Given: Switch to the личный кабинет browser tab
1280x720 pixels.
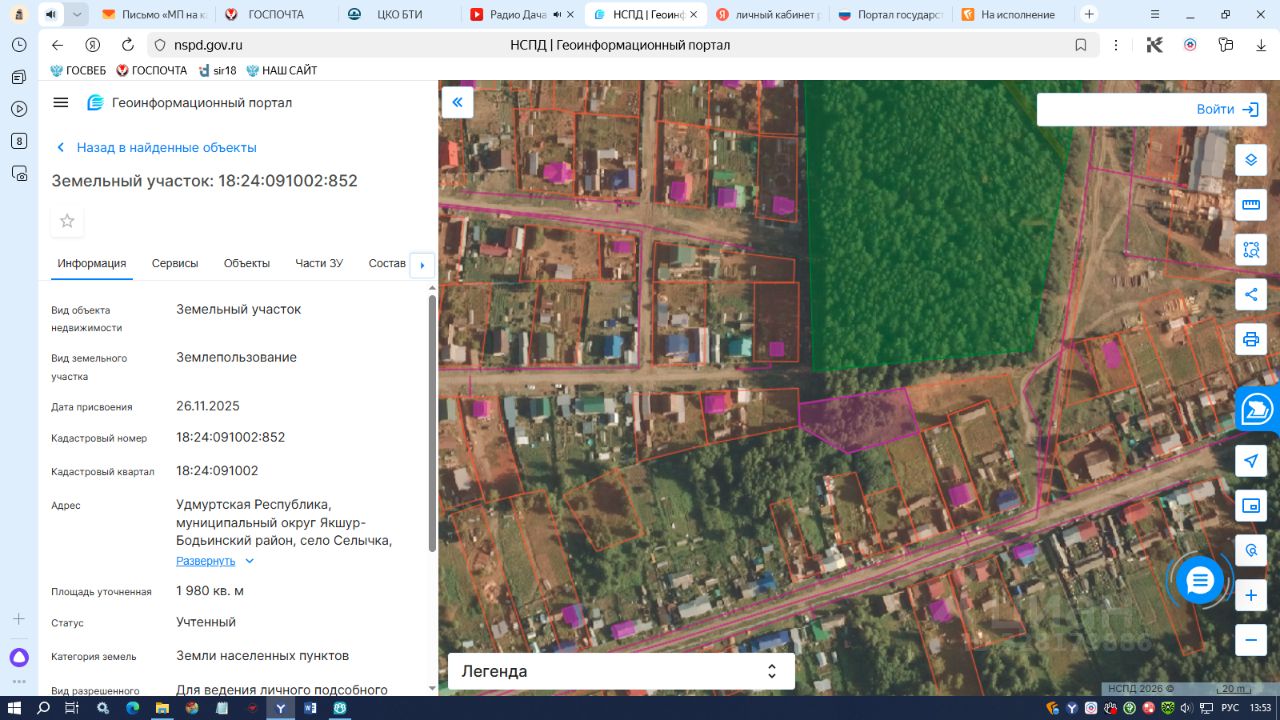Looking at the screenshot, I should [x=768, y=14].
